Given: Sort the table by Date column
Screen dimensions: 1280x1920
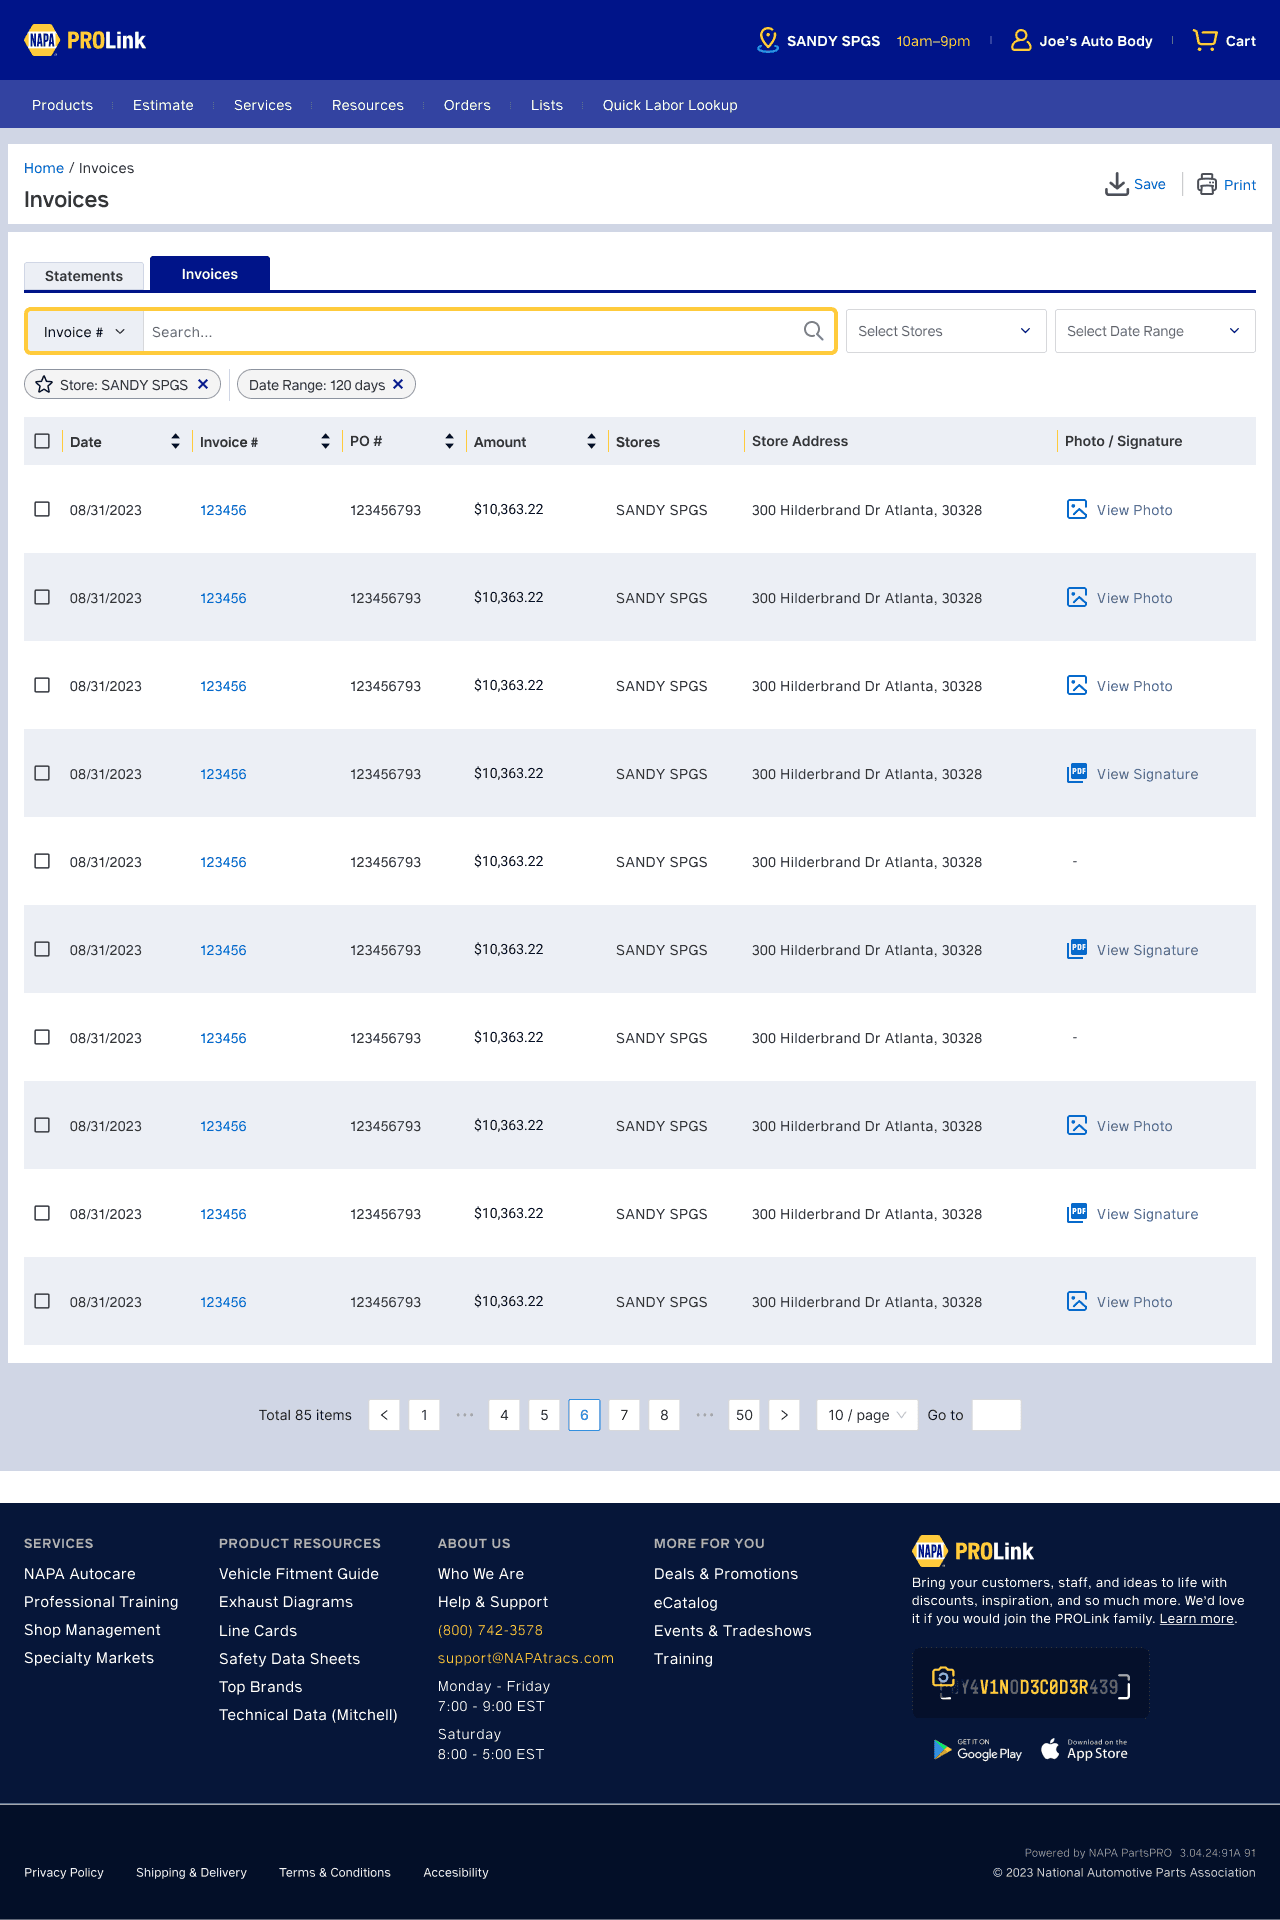Looking at the screenshot, I should [x=176, y=441].
